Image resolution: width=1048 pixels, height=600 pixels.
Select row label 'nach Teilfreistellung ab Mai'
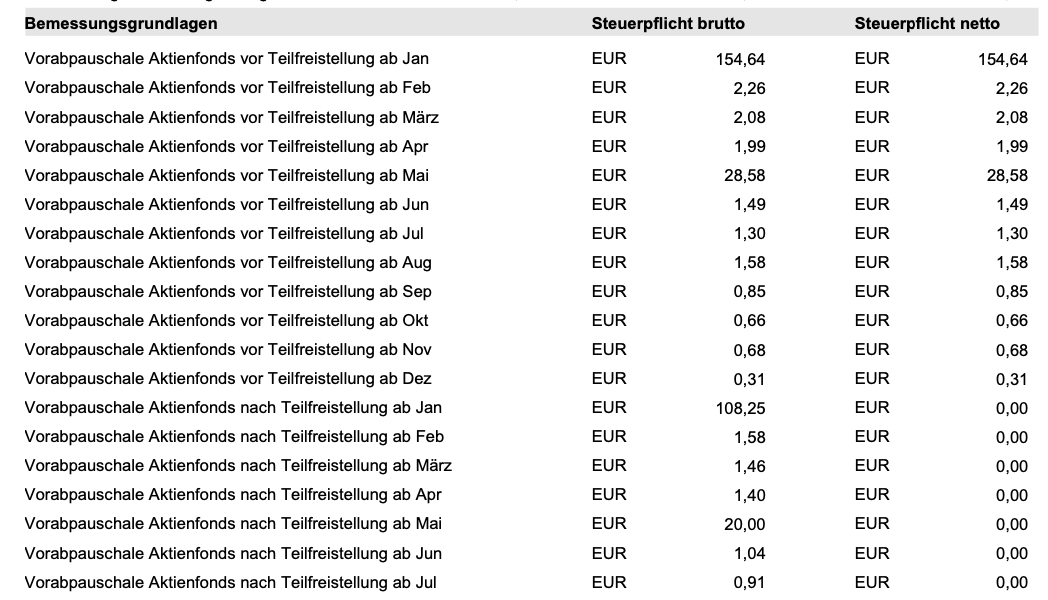tap(233, 524)
